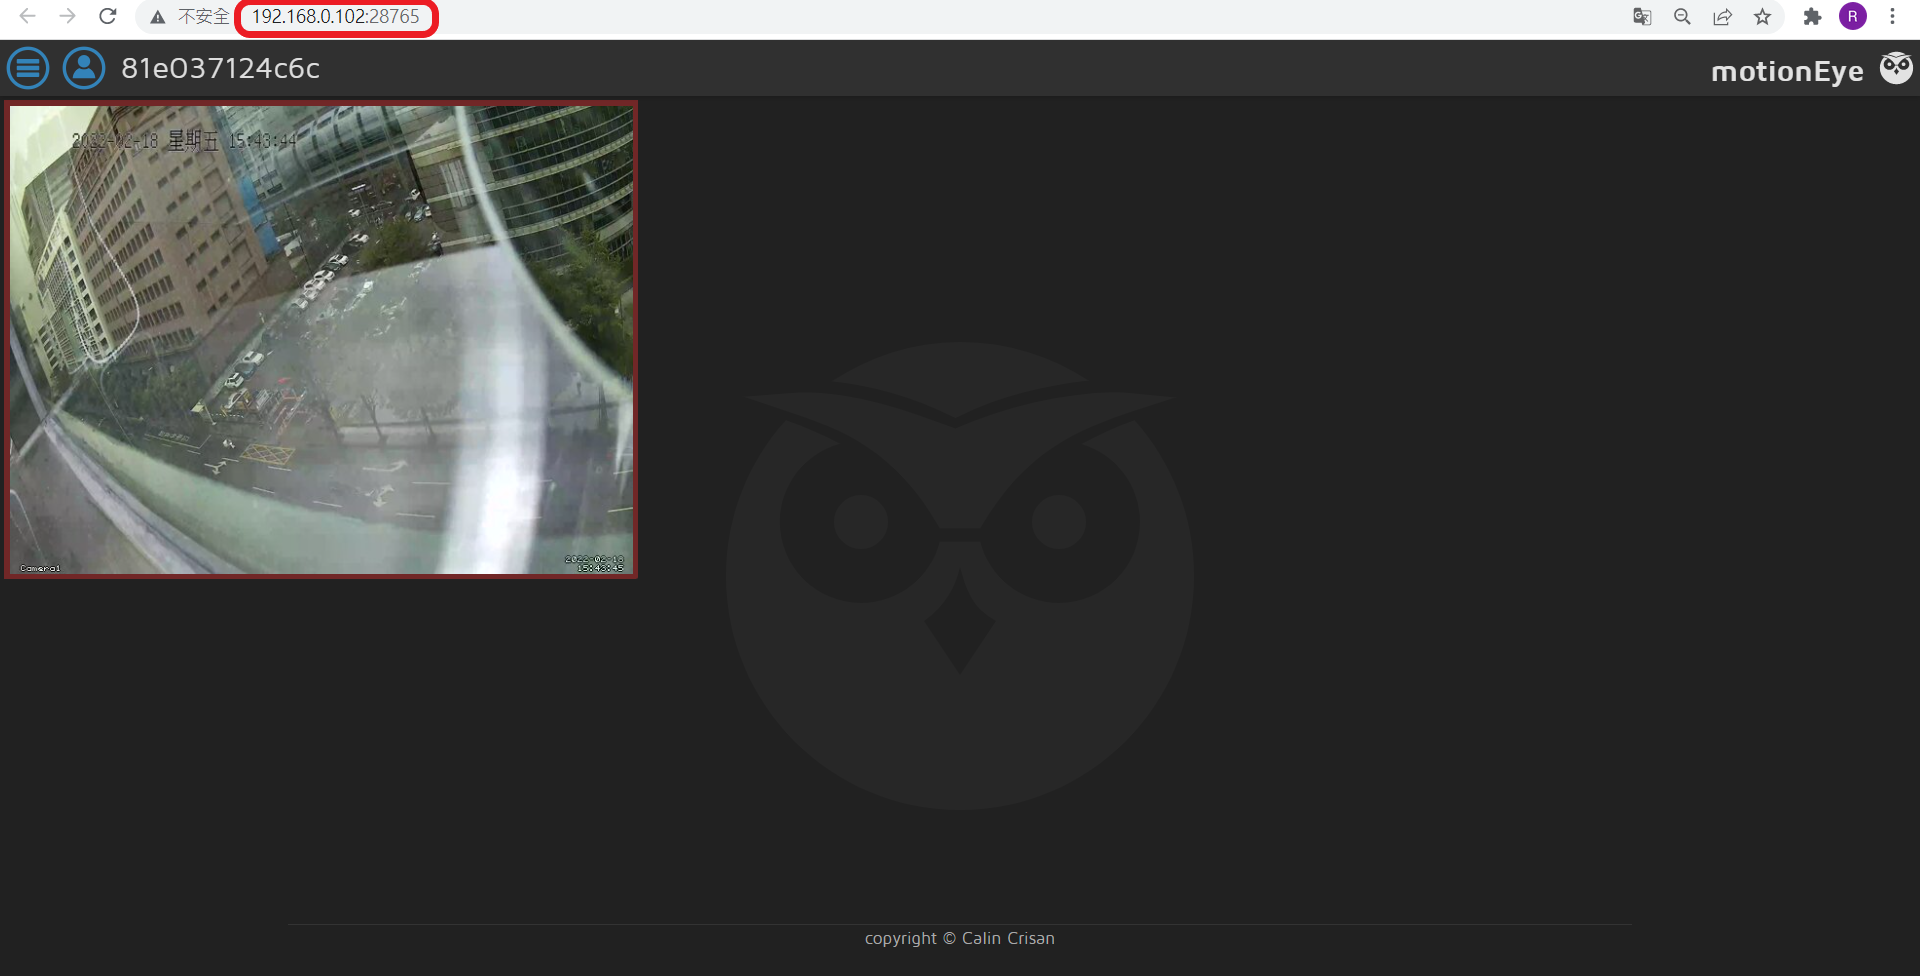The width and height of the screenshot is (1920, 976).
Task: Open the browser extensions puzzle icon
Action: (1812, 17)
